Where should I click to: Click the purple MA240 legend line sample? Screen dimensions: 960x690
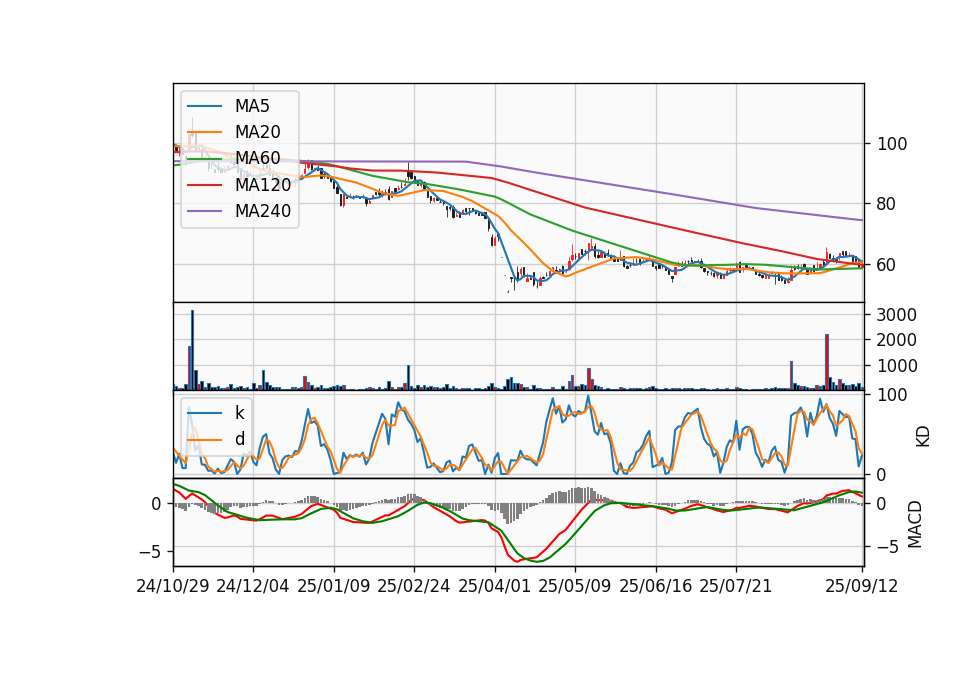(204, 211)
